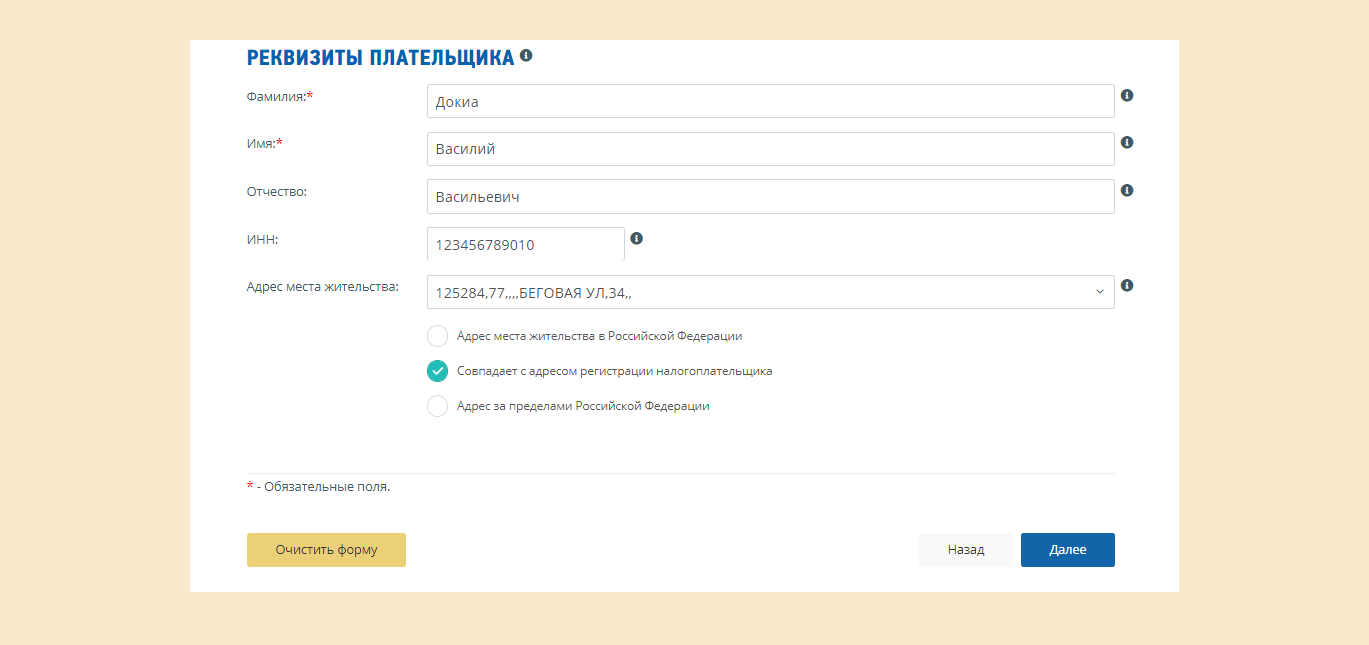Show the info tooltip next to Имя field
Image resolution: width=1369 pixels, height=645 pixels.
click(x=1127, y=143)
